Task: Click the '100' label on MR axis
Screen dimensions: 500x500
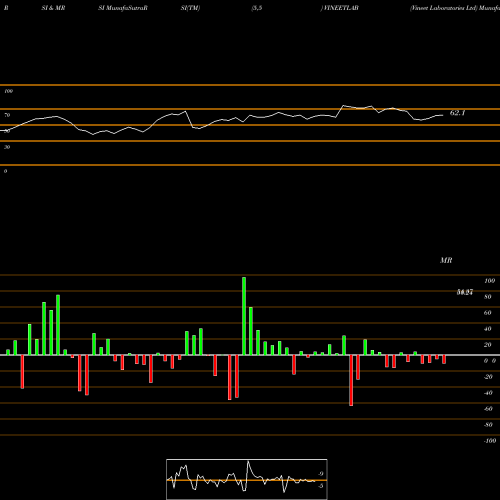Action: [489, 281]
